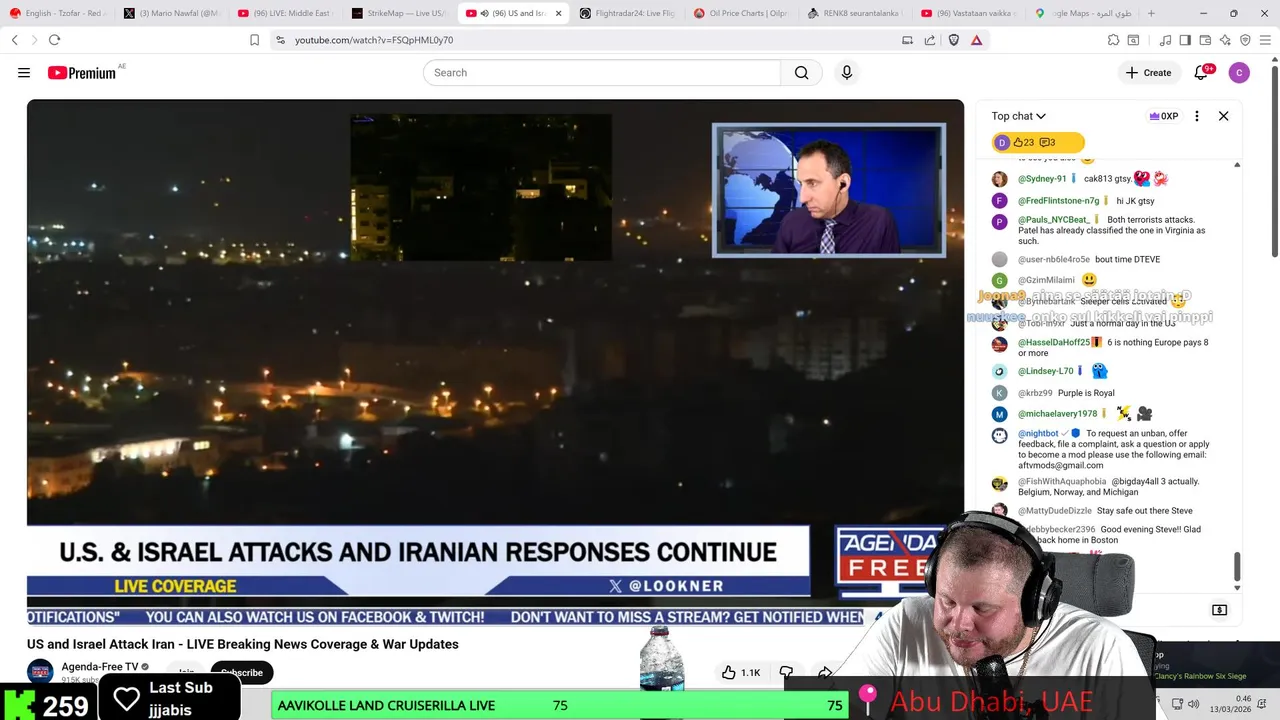This screenshot has height=720, width=1280.
Task: Close the live chat panel
Action: point(1223,116)
